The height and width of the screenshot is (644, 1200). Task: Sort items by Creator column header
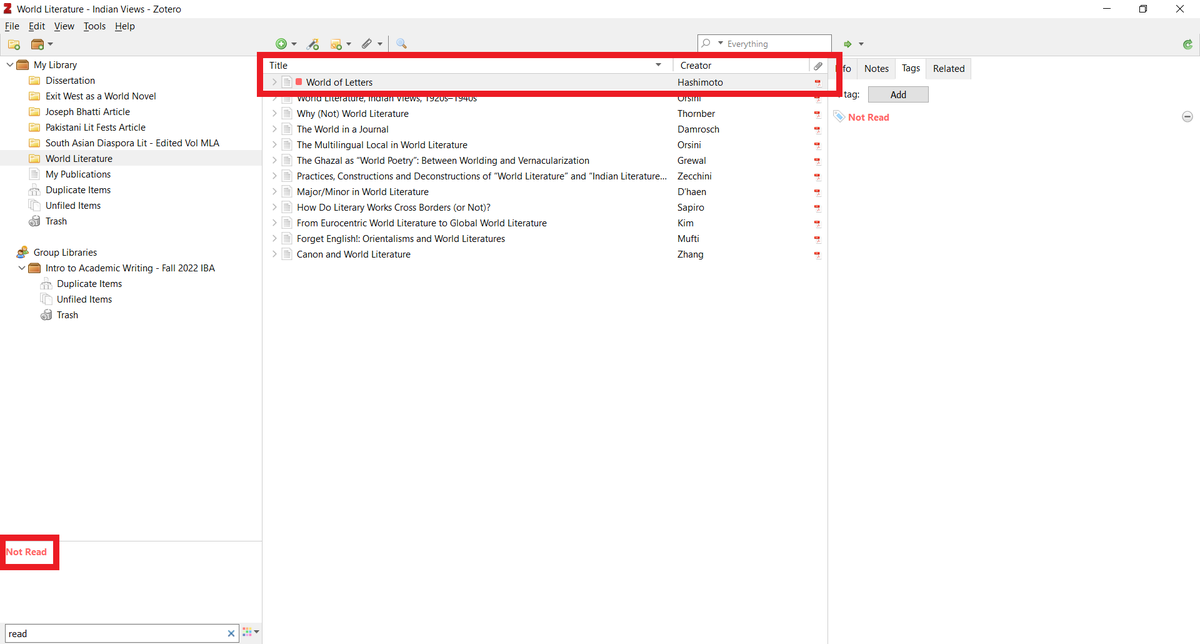pyautogui.click(x=742, y=65)
